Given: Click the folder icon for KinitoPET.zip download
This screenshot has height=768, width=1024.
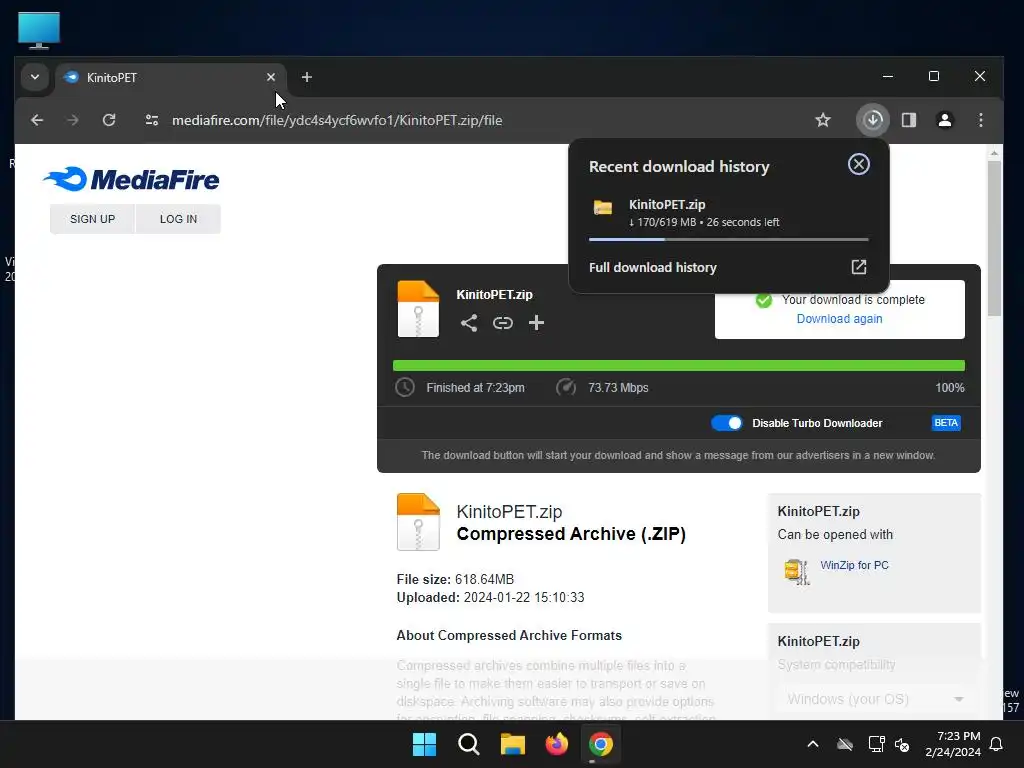Looking at the screenshot, I should click(x=603, y=208).
